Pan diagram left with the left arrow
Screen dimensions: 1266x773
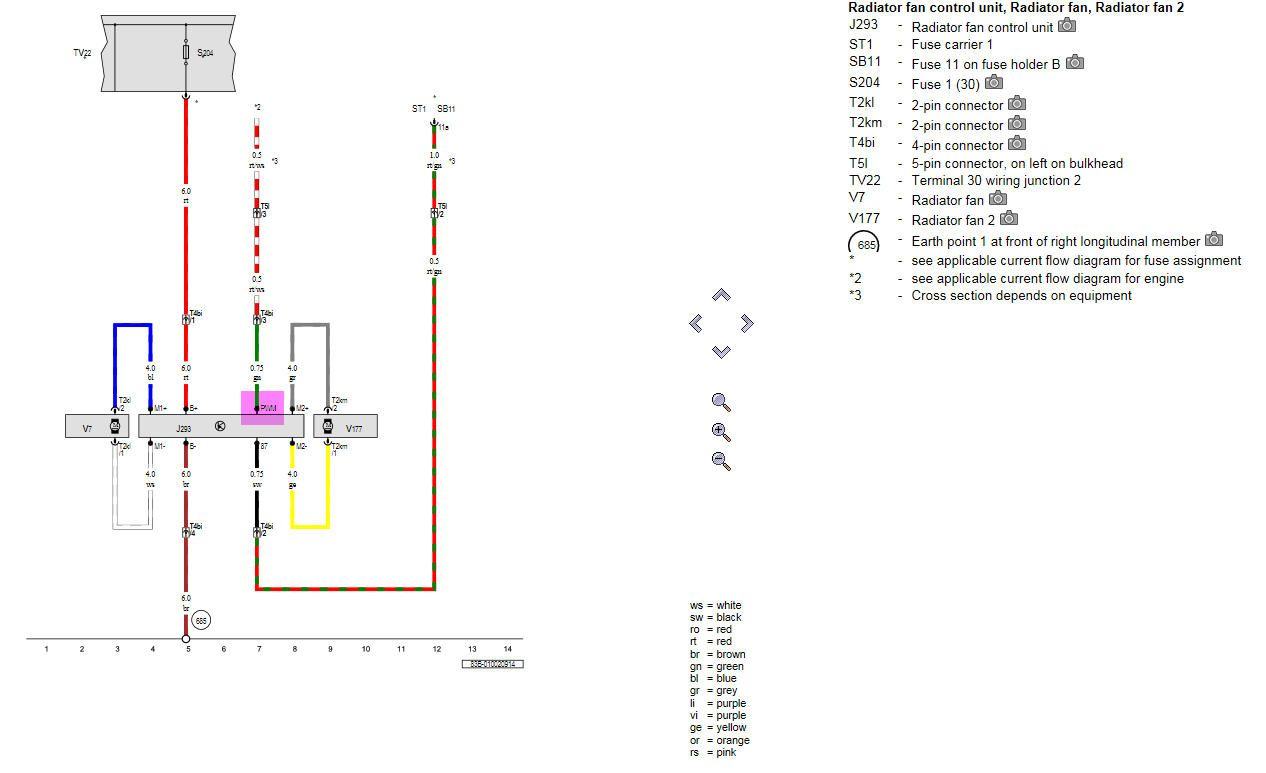[696, 323]
